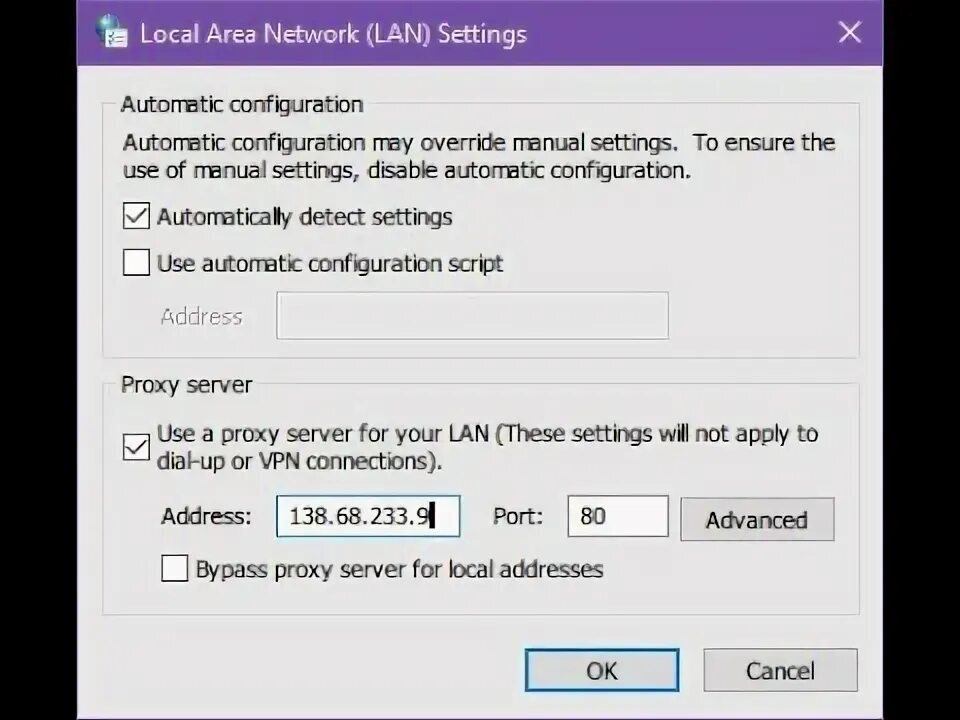Click the proxy server LAN description label
This screenshot has height=720, width=960.
[x=487, y=447]
